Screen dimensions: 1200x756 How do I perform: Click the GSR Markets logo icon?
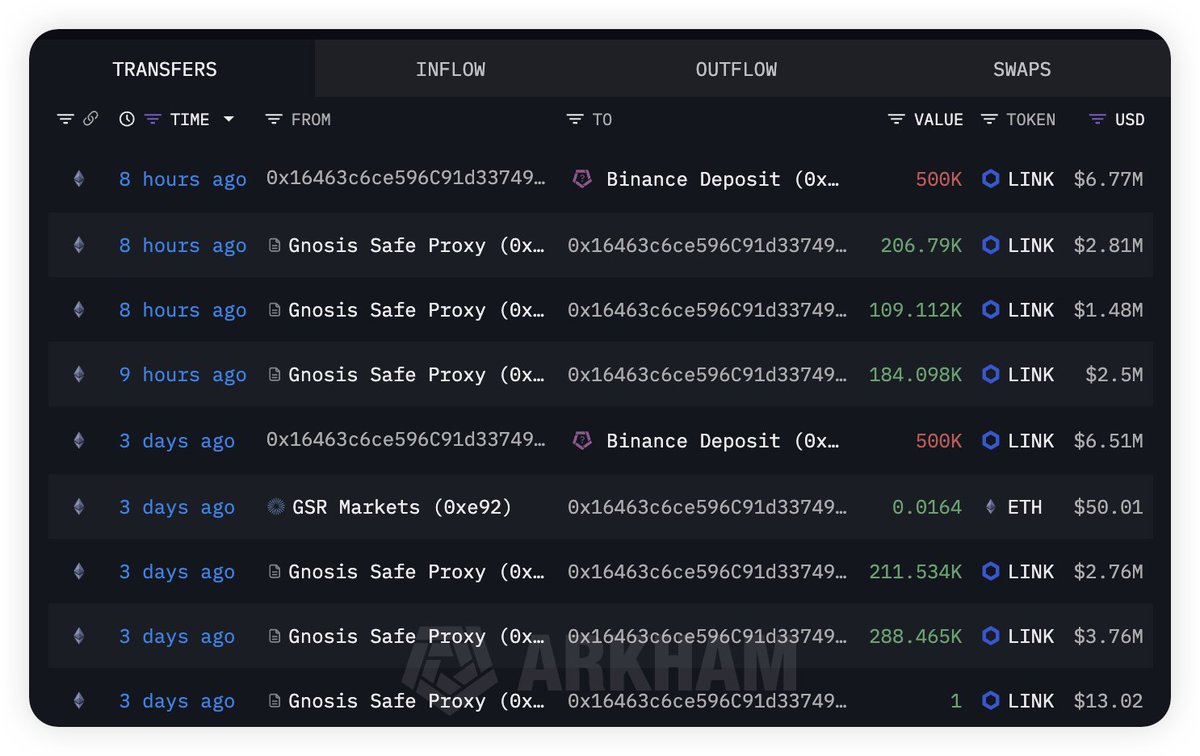click(277, 507)
